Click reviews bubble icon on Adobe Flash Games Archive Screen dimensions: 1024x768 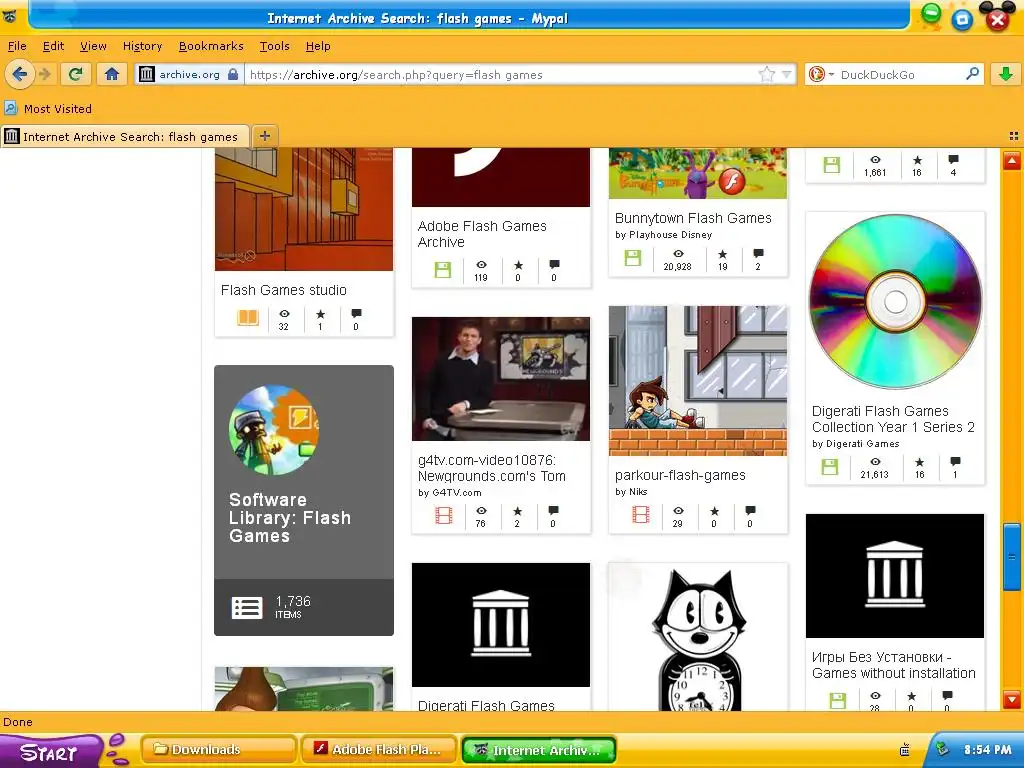click(554, 264)
